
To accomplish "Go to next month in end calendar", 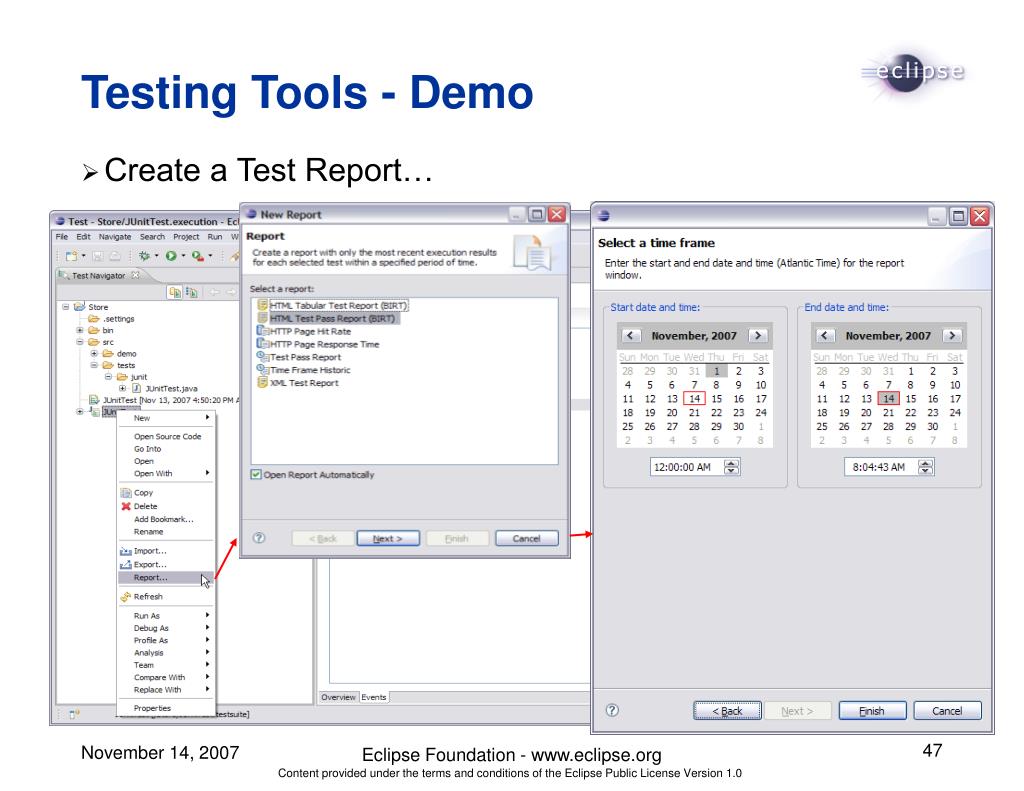I will point(952,335).
